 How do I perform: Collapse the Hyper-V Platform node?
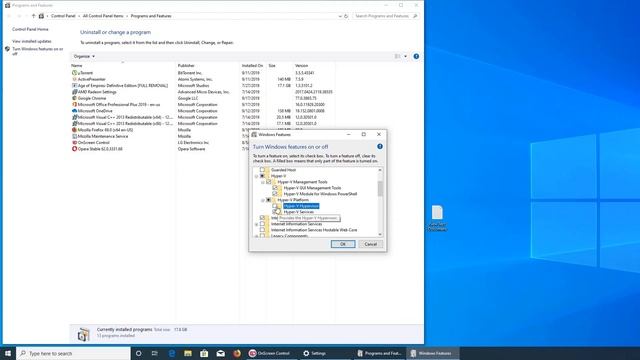click(x=262, y=200)
